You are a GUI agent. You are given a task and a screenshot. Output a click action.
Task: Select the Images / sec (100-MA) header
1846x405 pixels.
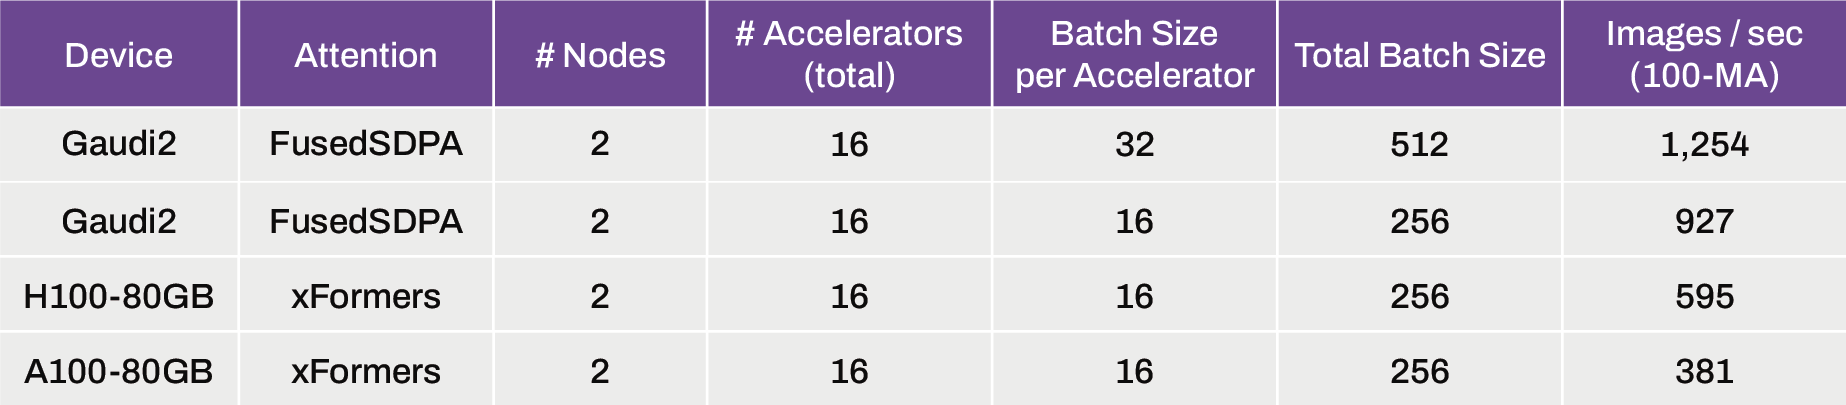coord(1704,54)
